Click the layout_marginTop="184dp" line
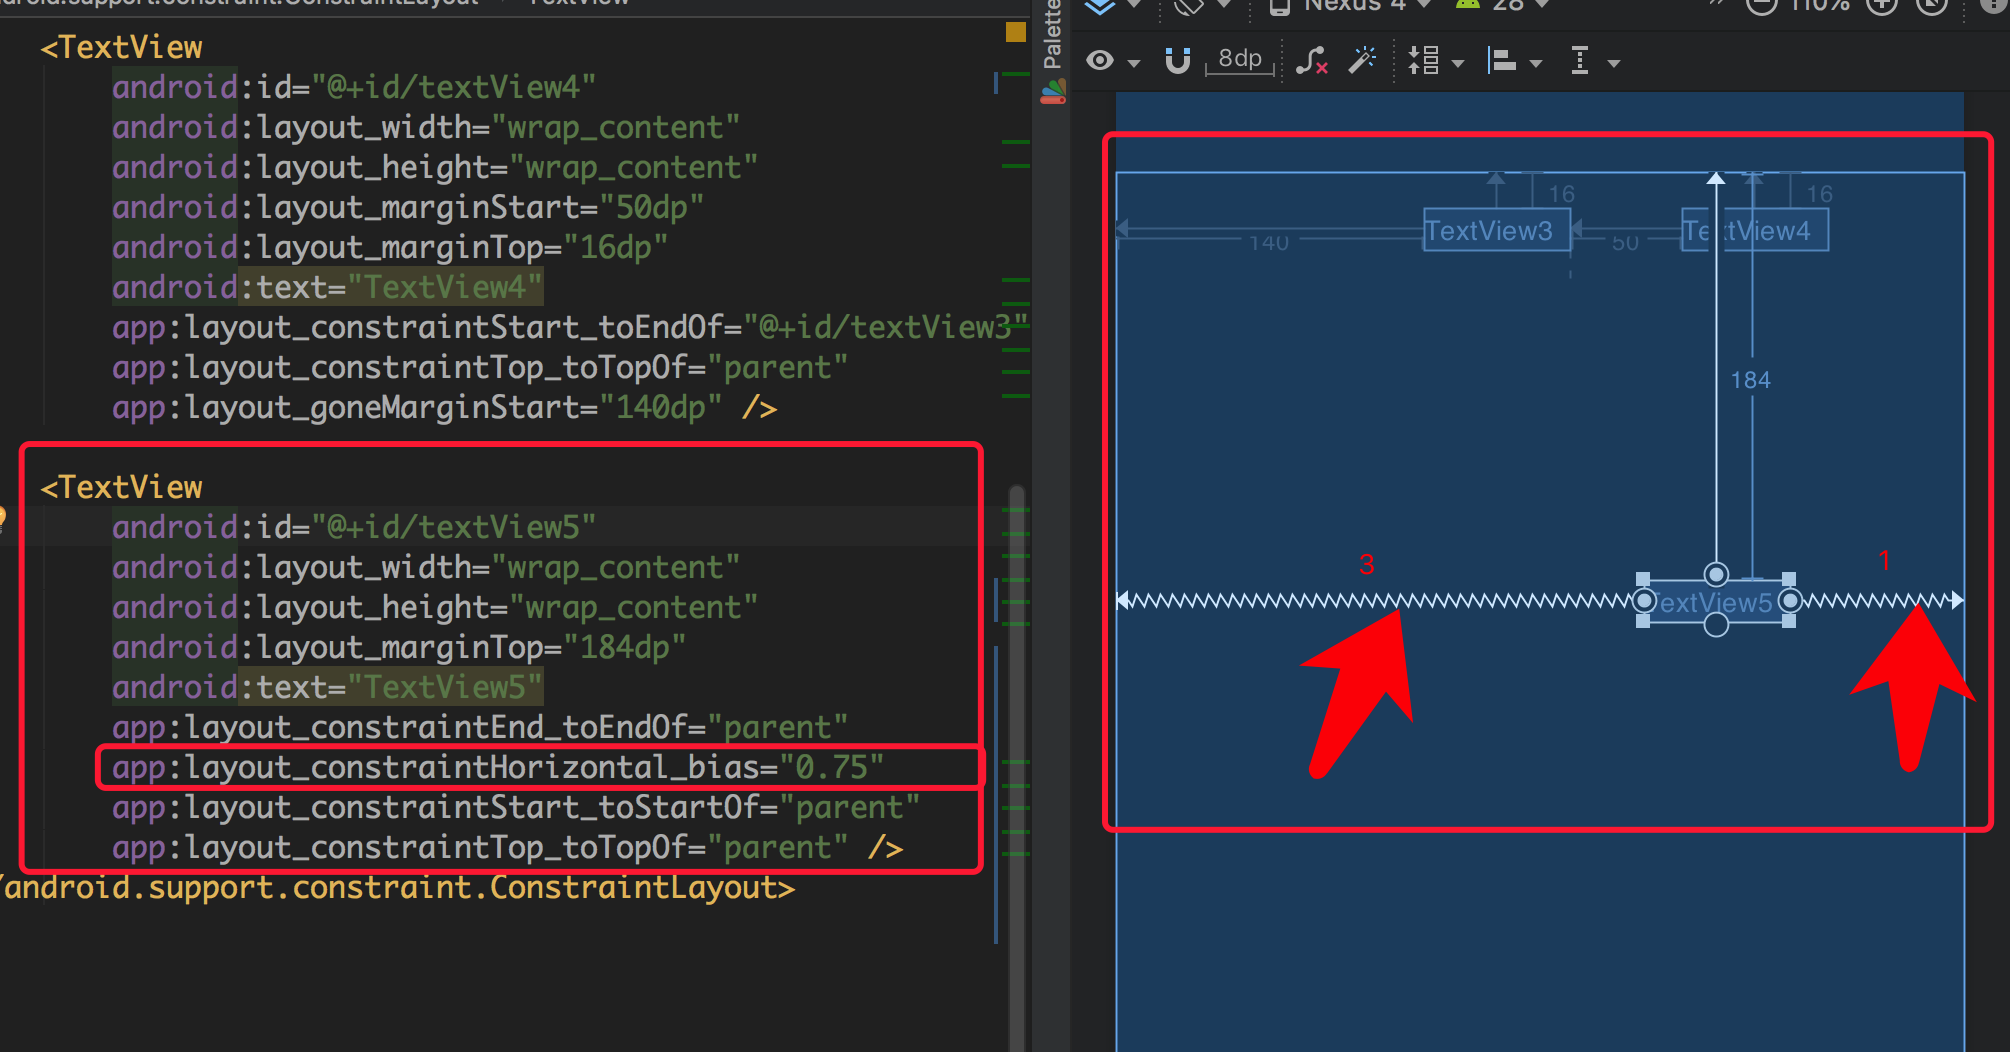 (x=399, y=647)
